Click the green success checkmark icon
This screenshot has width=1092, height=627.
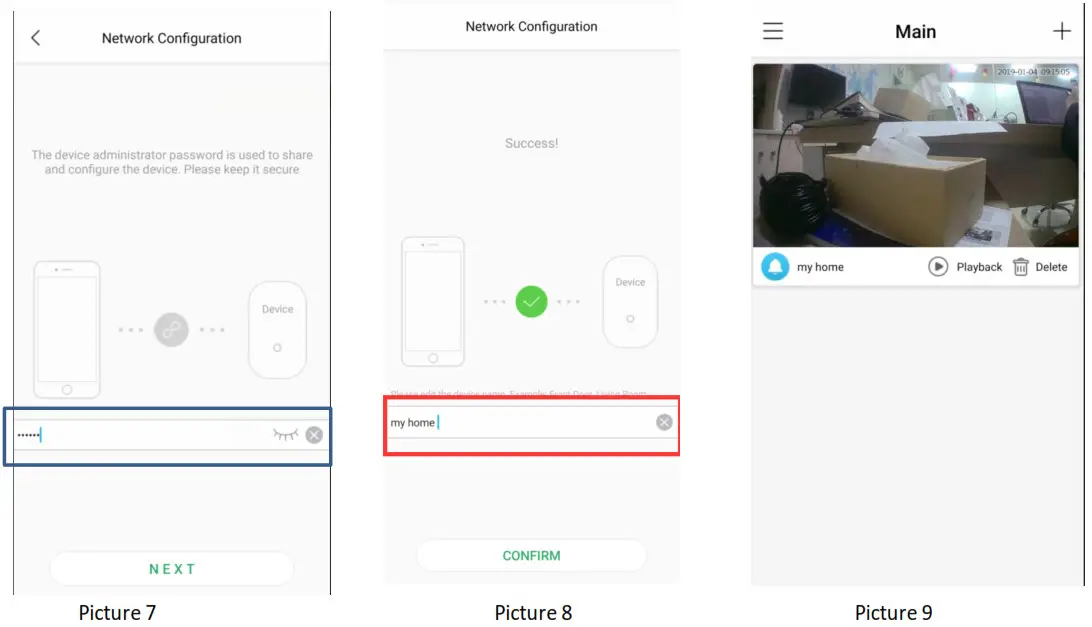coord(531,302)
